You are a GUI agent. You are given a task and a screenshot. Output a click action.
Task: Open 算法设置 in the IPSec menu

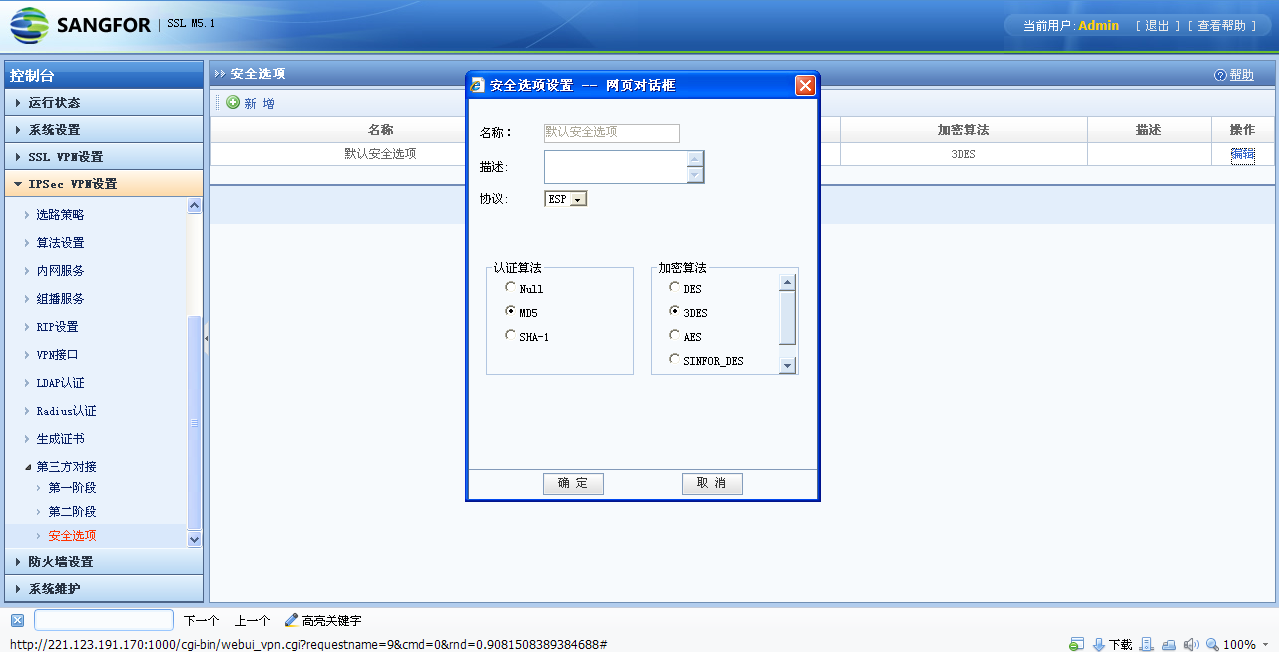tap(60, 243)
